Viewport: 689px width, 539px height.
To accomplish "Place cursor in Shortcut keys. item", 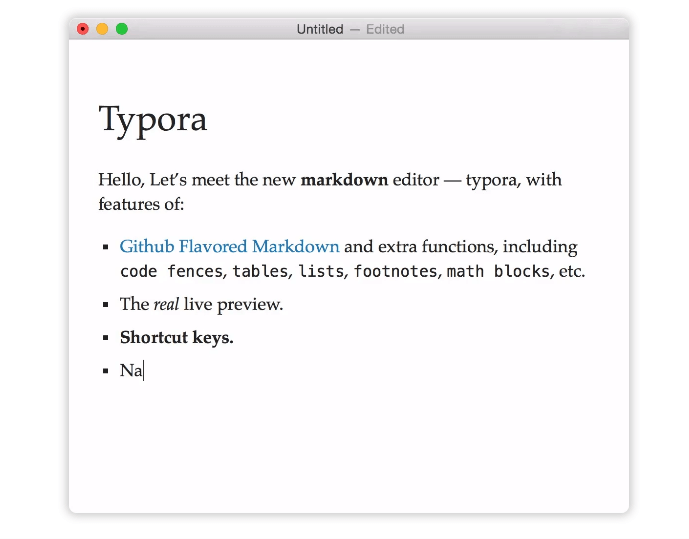I will click(x=177, y=337).
